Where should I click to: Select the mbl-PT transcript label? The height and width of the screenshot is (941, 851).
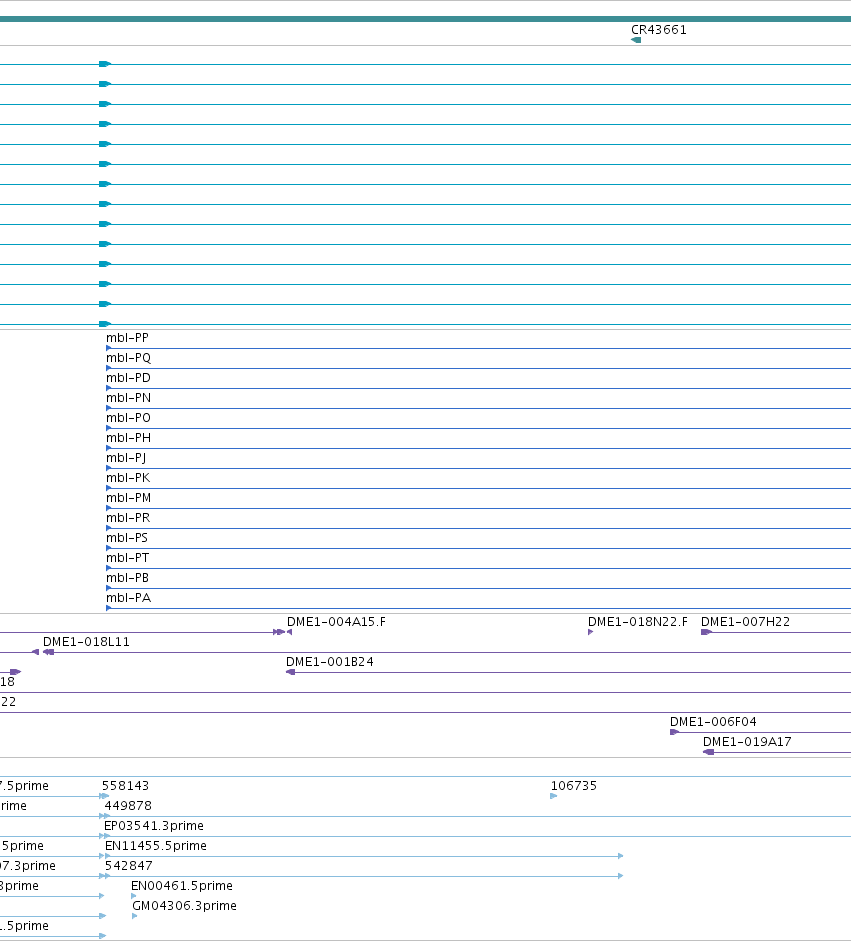[x=128, y=558]
